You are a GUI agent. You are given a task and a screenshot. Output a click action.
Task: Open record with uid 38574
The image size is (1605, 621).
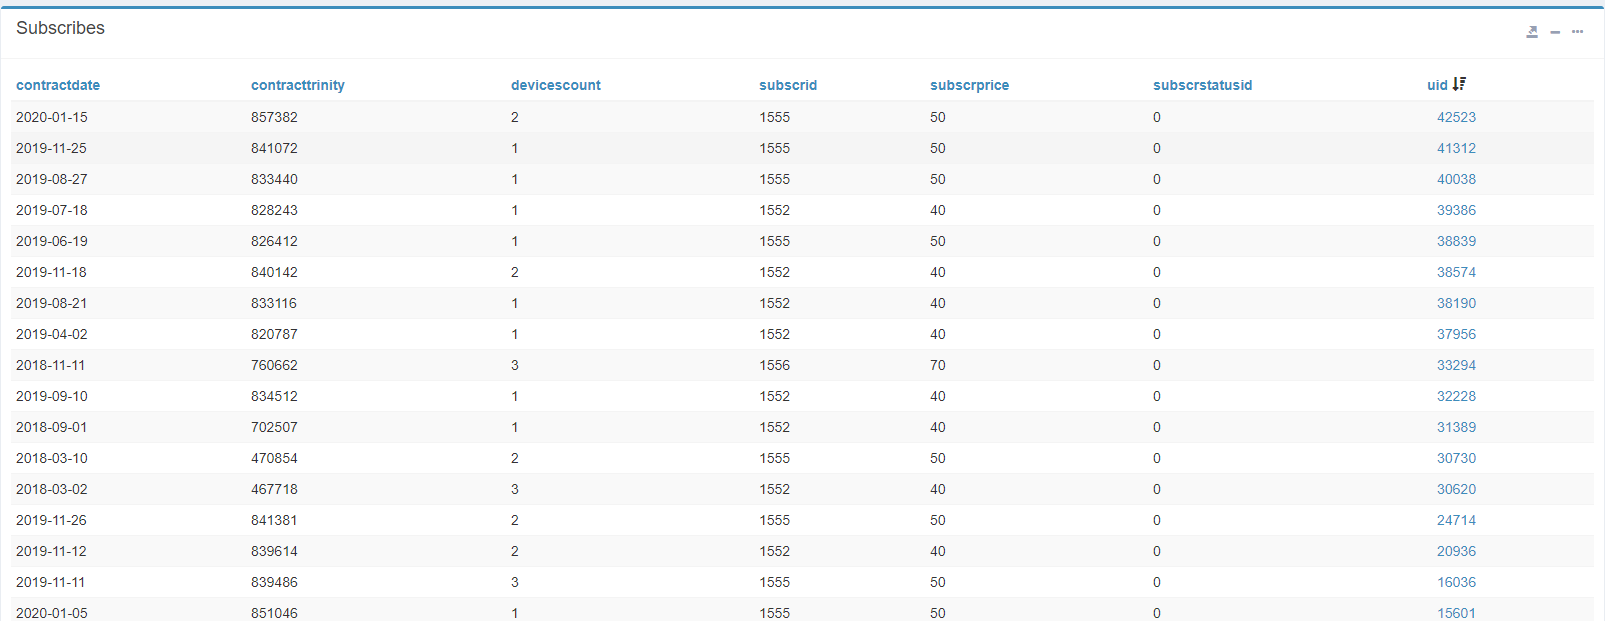point(1456,272)
